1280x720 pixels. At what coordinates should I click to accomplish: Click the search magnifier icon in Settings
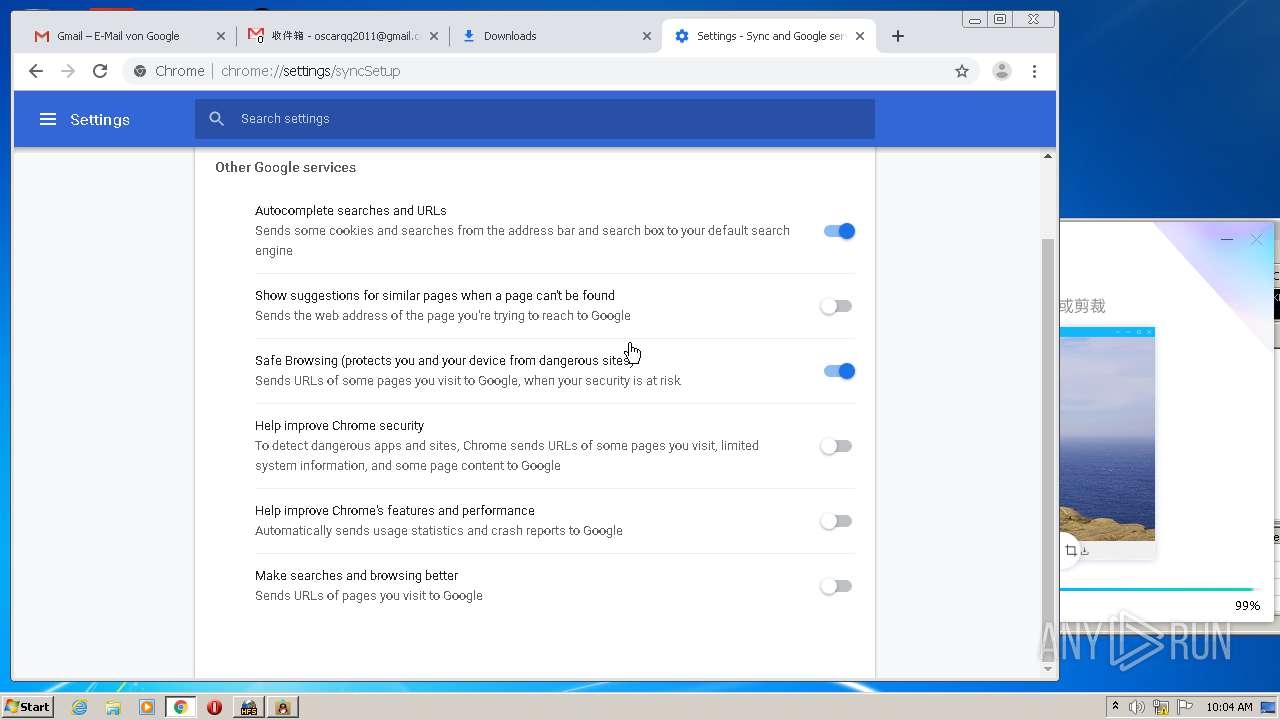coord(217,119)
